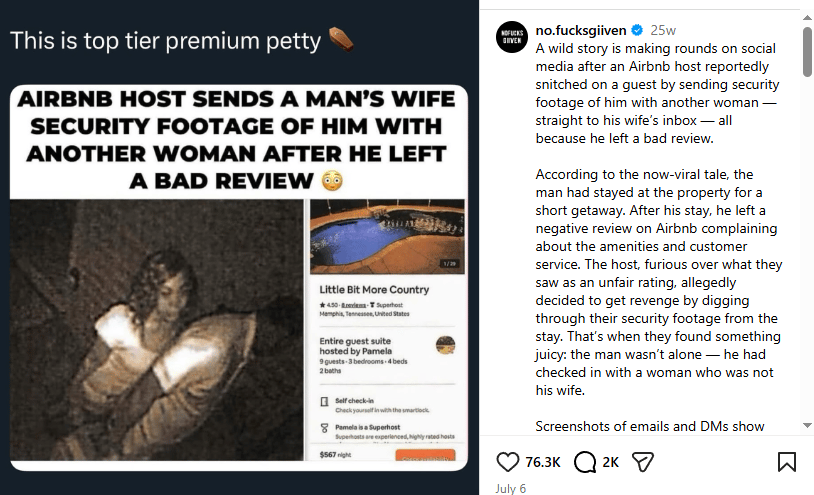View the 76.3K likes count
This screenshot has height=495, width=814.
point(542,462)
